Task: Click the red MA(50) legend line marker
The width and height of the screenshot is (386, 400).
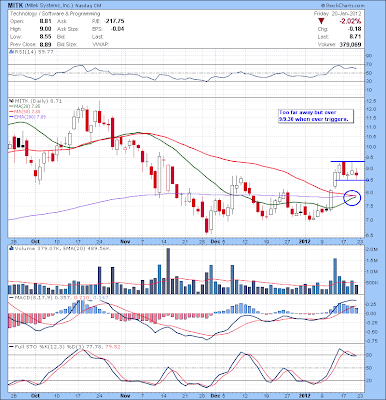Action: point(11,111)
